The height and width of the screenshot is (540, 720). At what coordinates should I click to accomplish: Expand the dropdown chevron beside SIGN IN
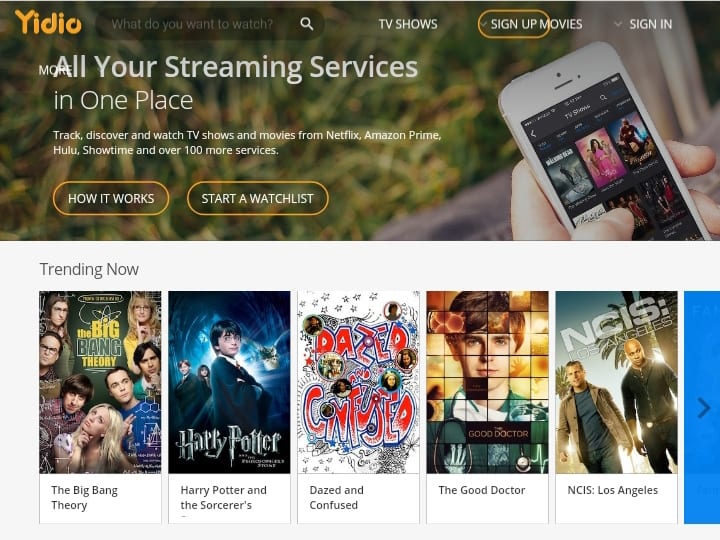[x=618, y=24]
